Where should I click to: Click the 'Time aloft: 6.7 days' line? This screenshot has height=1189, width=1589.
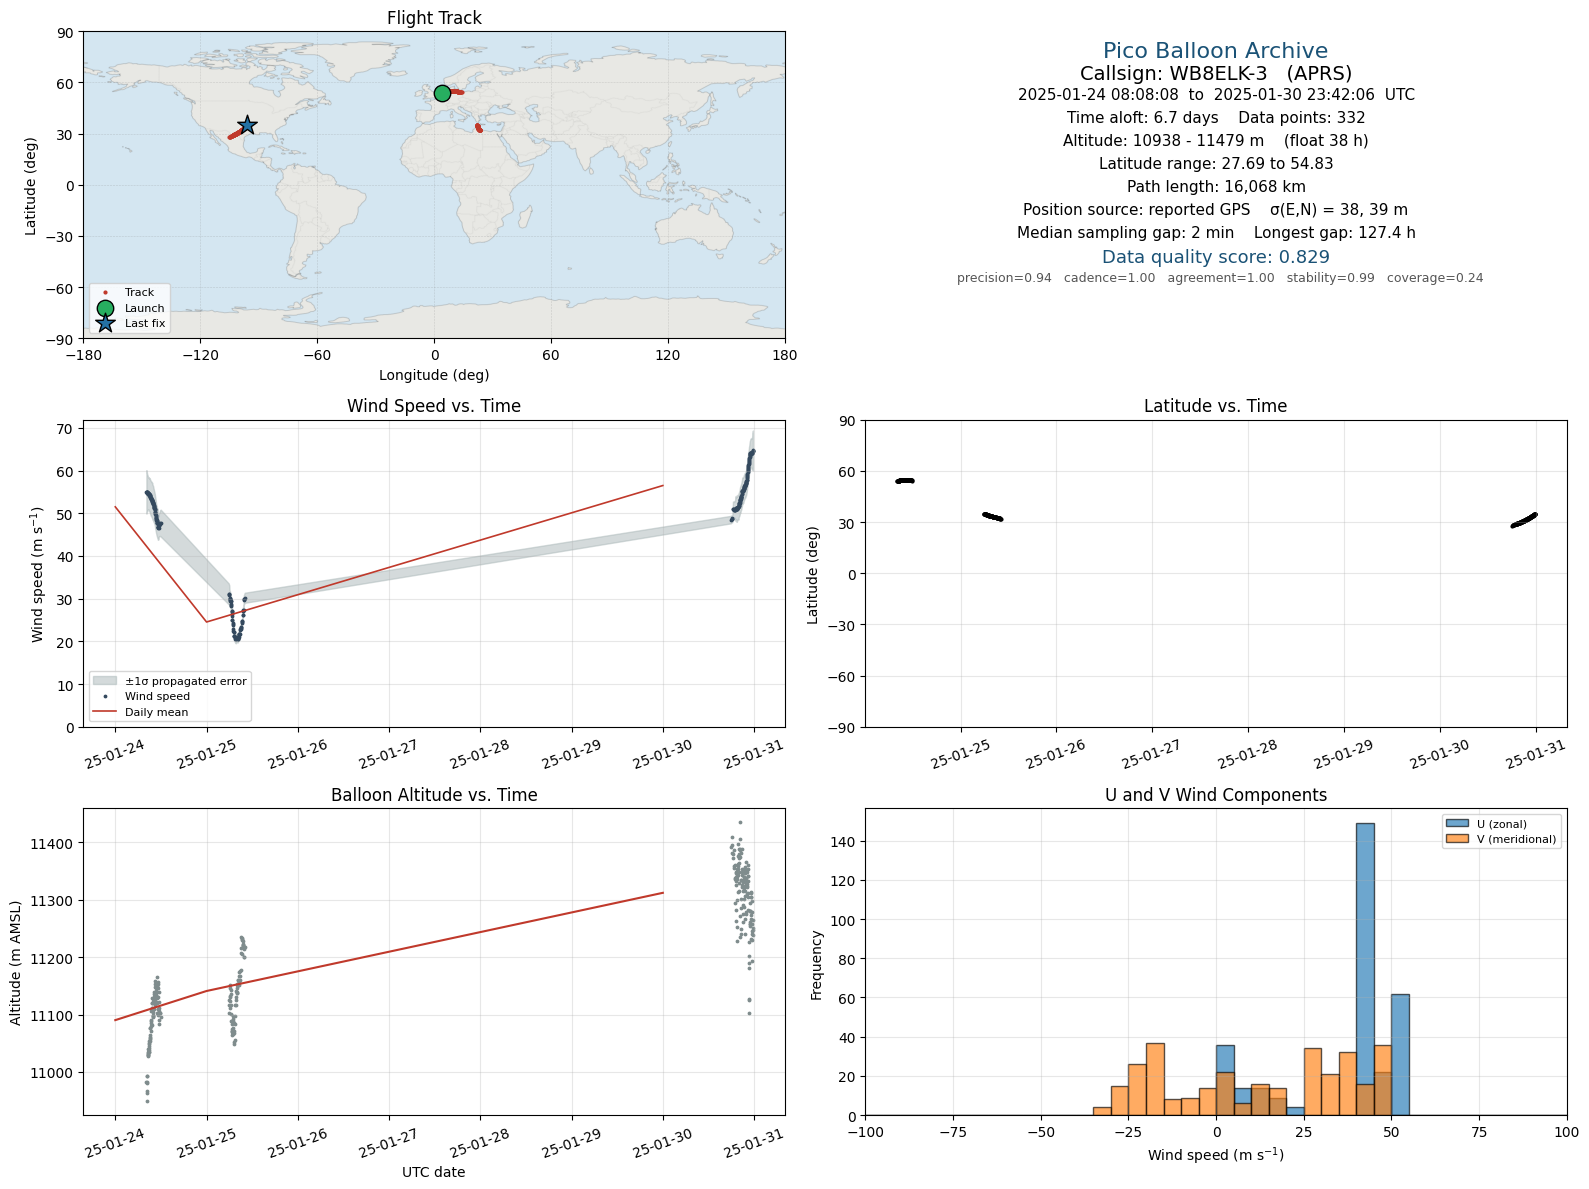tap(1216, 118)
